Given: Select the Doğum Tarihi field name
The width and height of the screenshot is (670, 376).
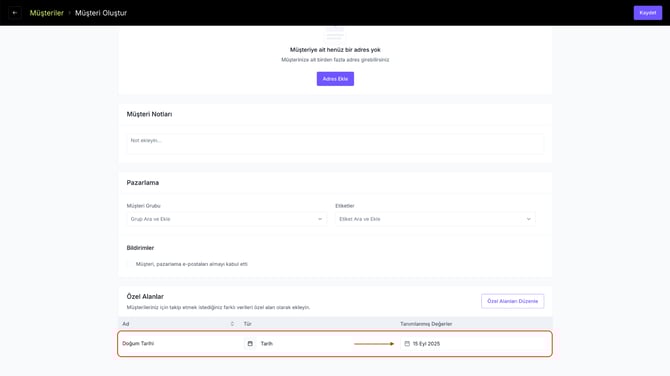Looking at the screenshot, I should [138, 344].
